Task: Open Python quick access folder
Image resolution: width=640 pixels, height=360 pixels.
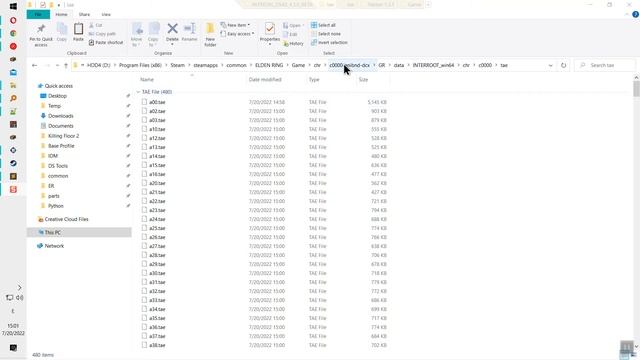Action: (56, 206)
